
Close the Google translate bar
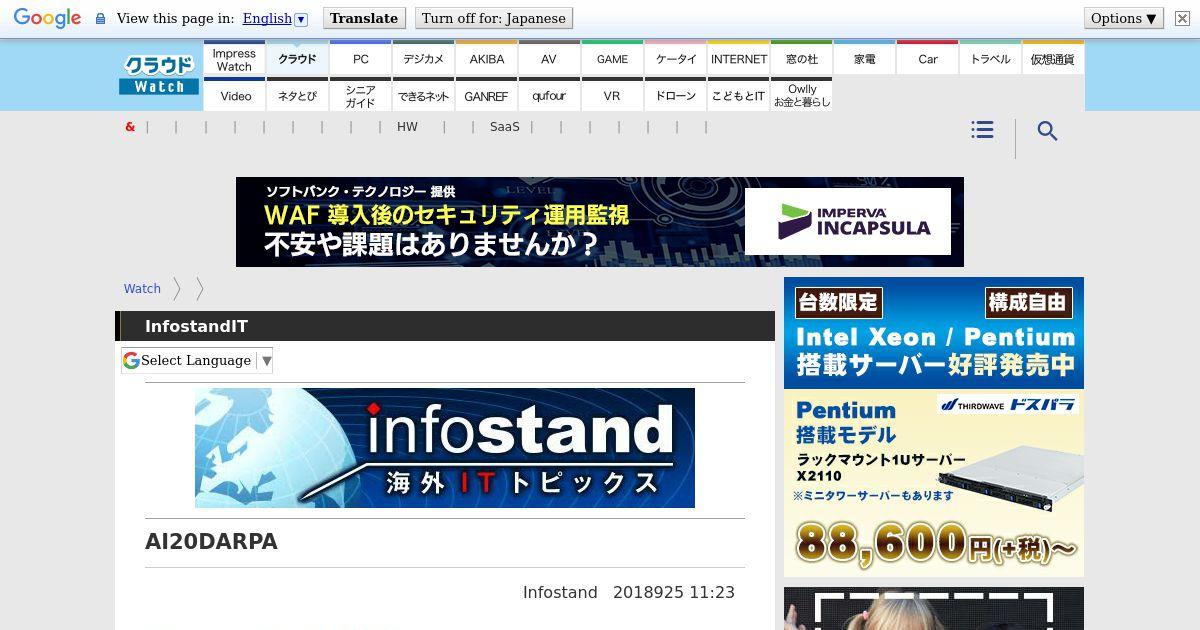pyautogui.click(x=1181, y=18)
